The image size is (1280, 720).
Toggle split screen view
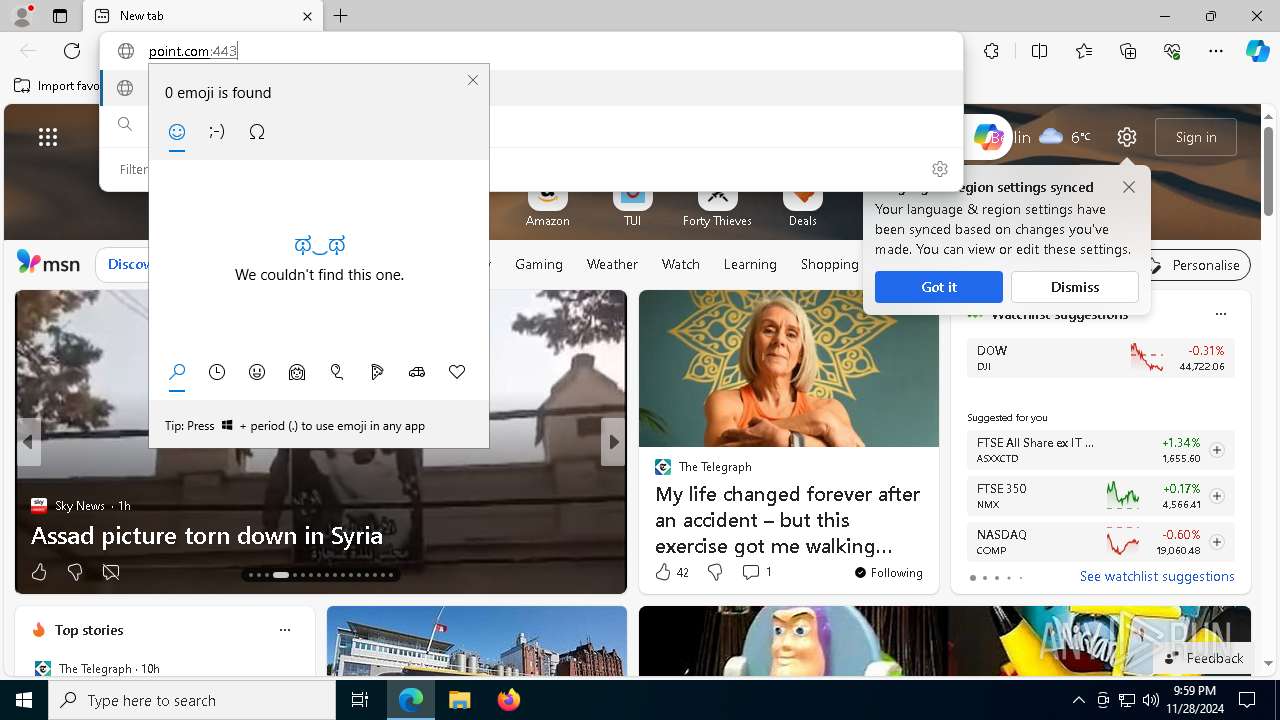point(1039,51)
